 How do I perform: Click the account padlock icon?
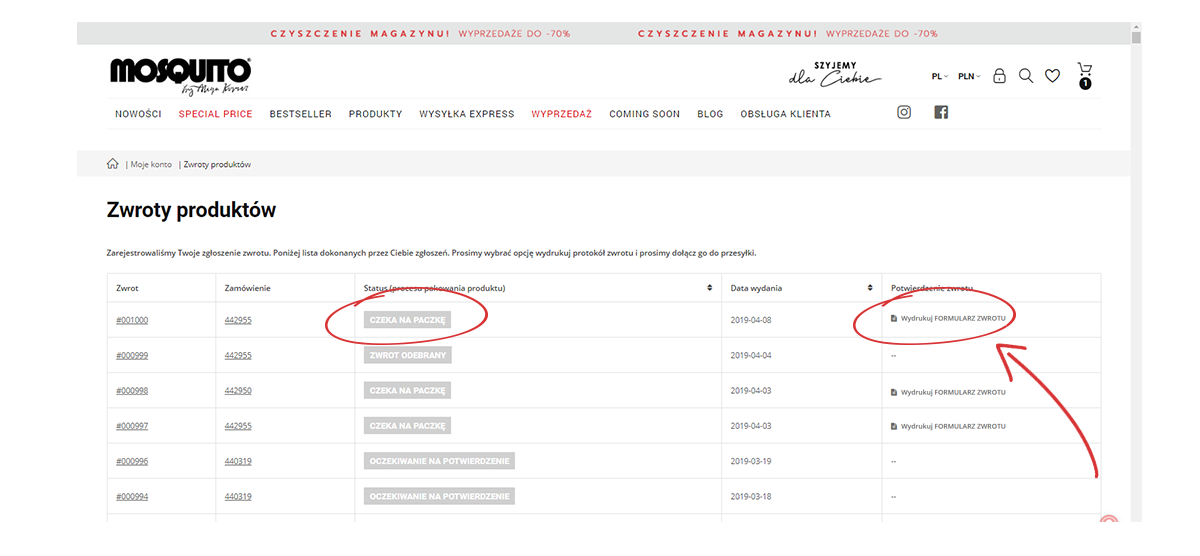click(999, 76)
